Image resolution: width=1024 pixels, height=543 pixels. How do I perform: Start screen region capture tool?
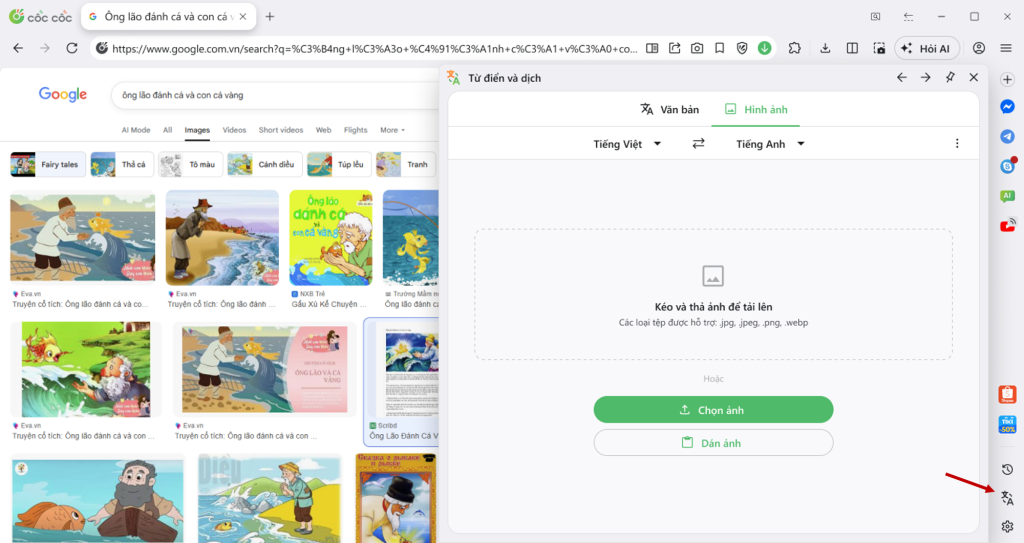pyautogui.click(x=879, y=48)
